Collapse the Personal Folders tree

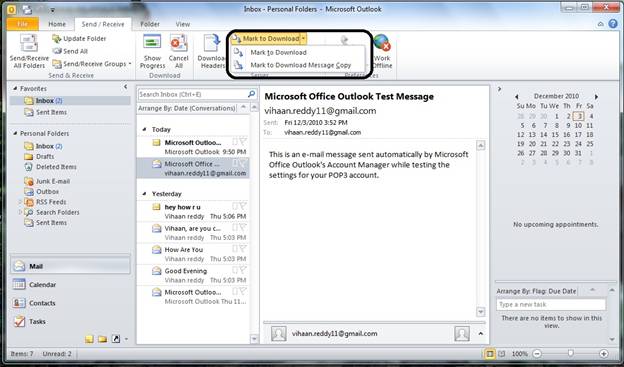tap(15, 133)
